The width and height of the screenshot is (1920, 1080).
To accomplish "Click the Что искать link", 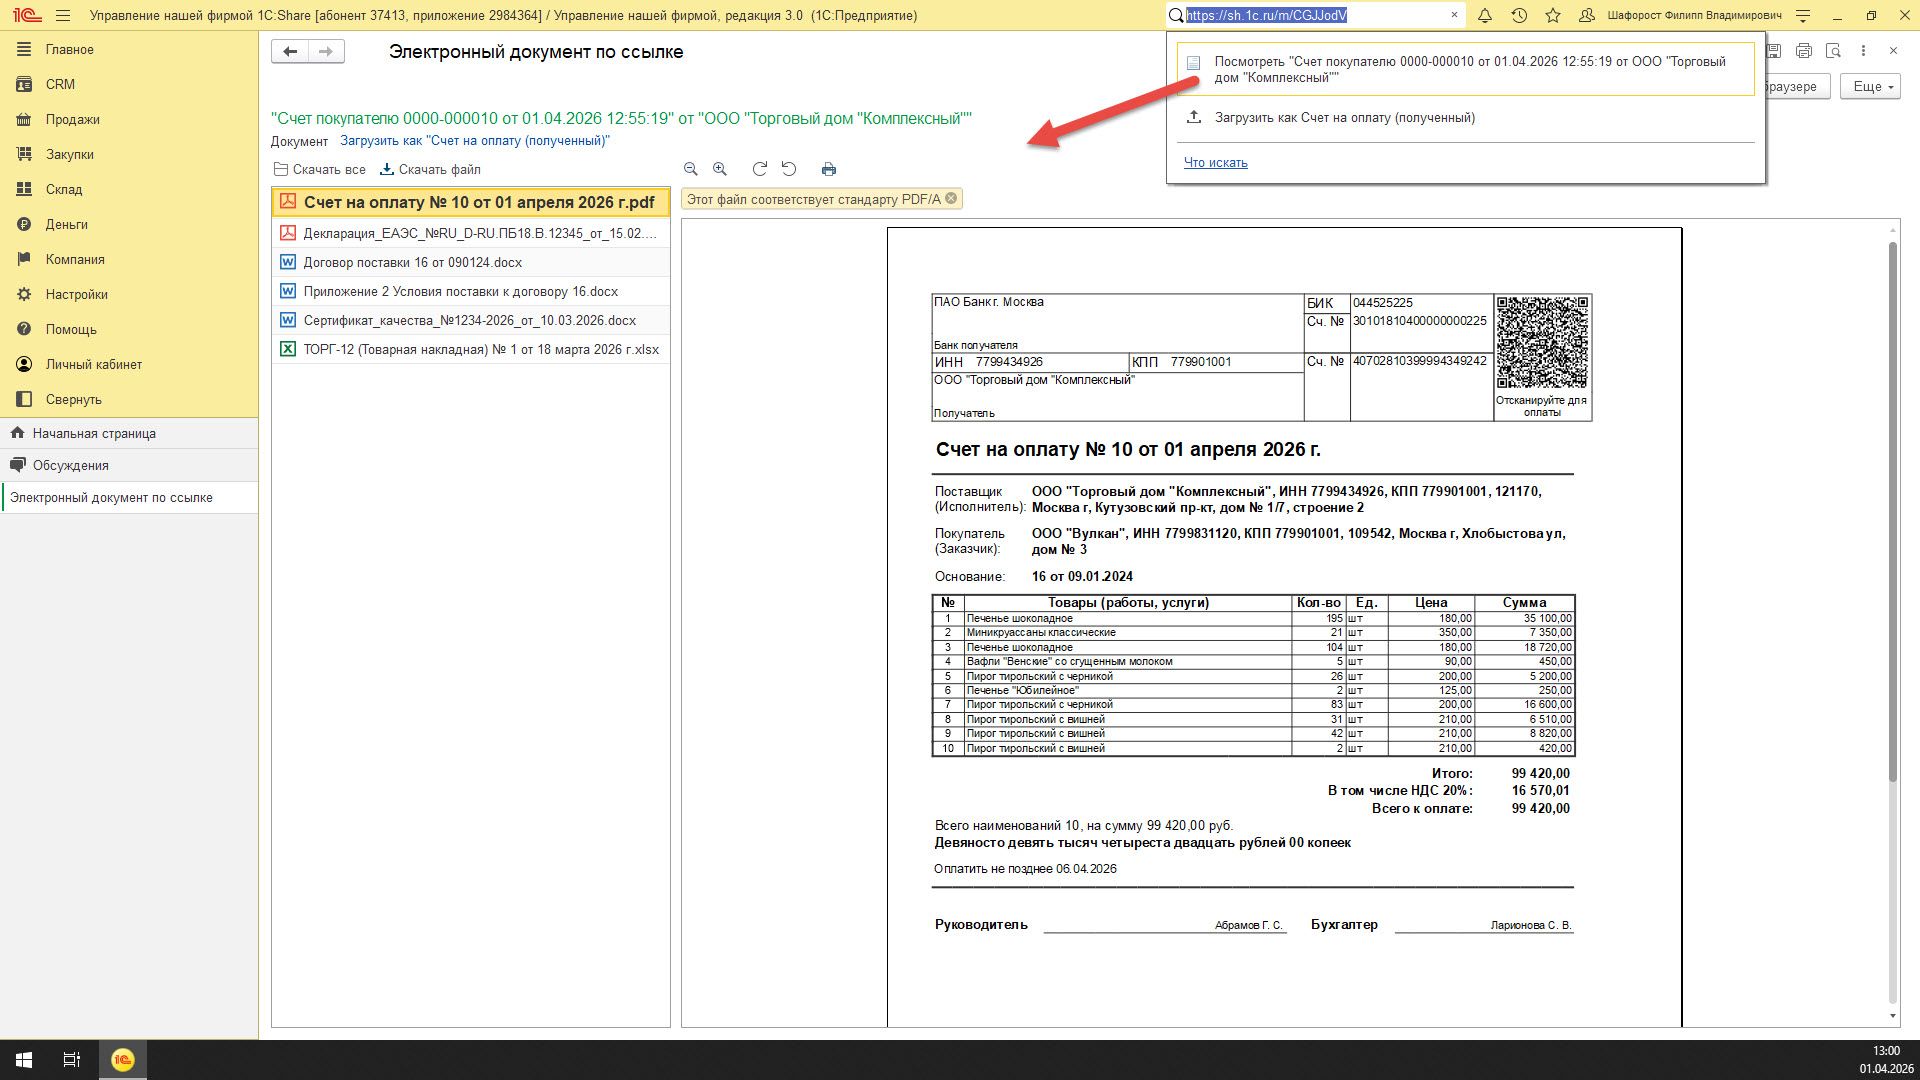I will pos(1215,162).
